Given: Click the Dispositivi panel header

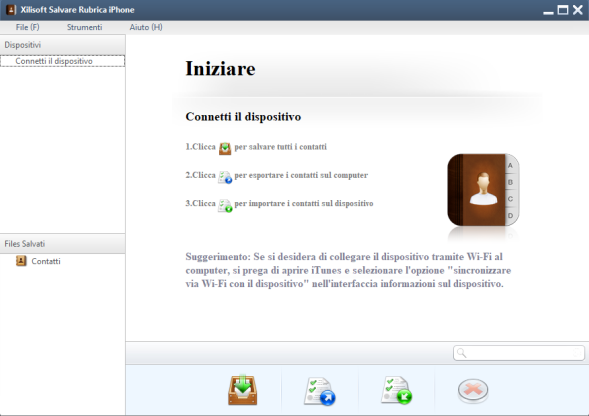Looking at the screenshot, I should (x=63, y=45).
